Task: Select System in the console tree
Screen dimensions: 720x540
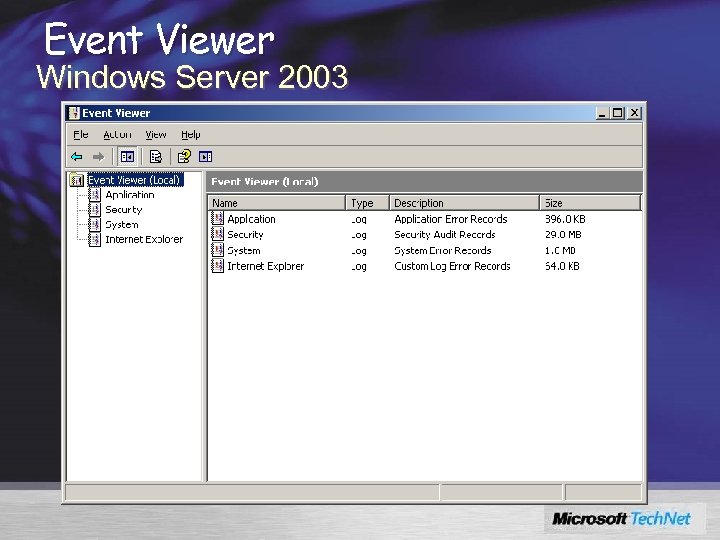Action: click(122, 225)
